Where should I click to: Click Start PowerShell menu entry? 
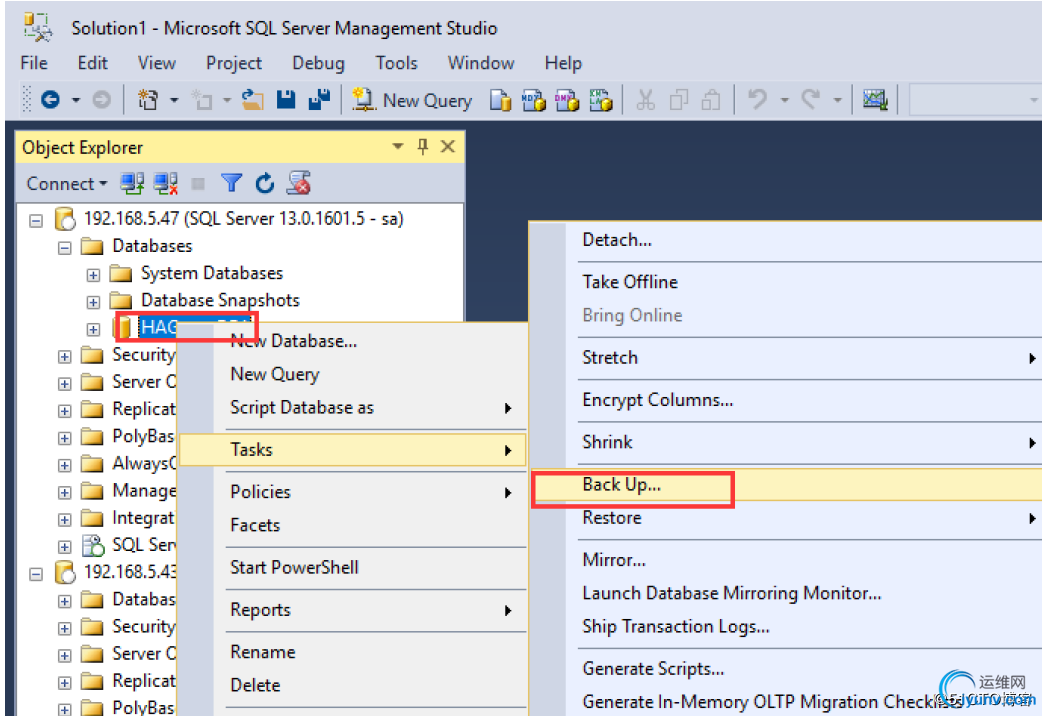353,568
